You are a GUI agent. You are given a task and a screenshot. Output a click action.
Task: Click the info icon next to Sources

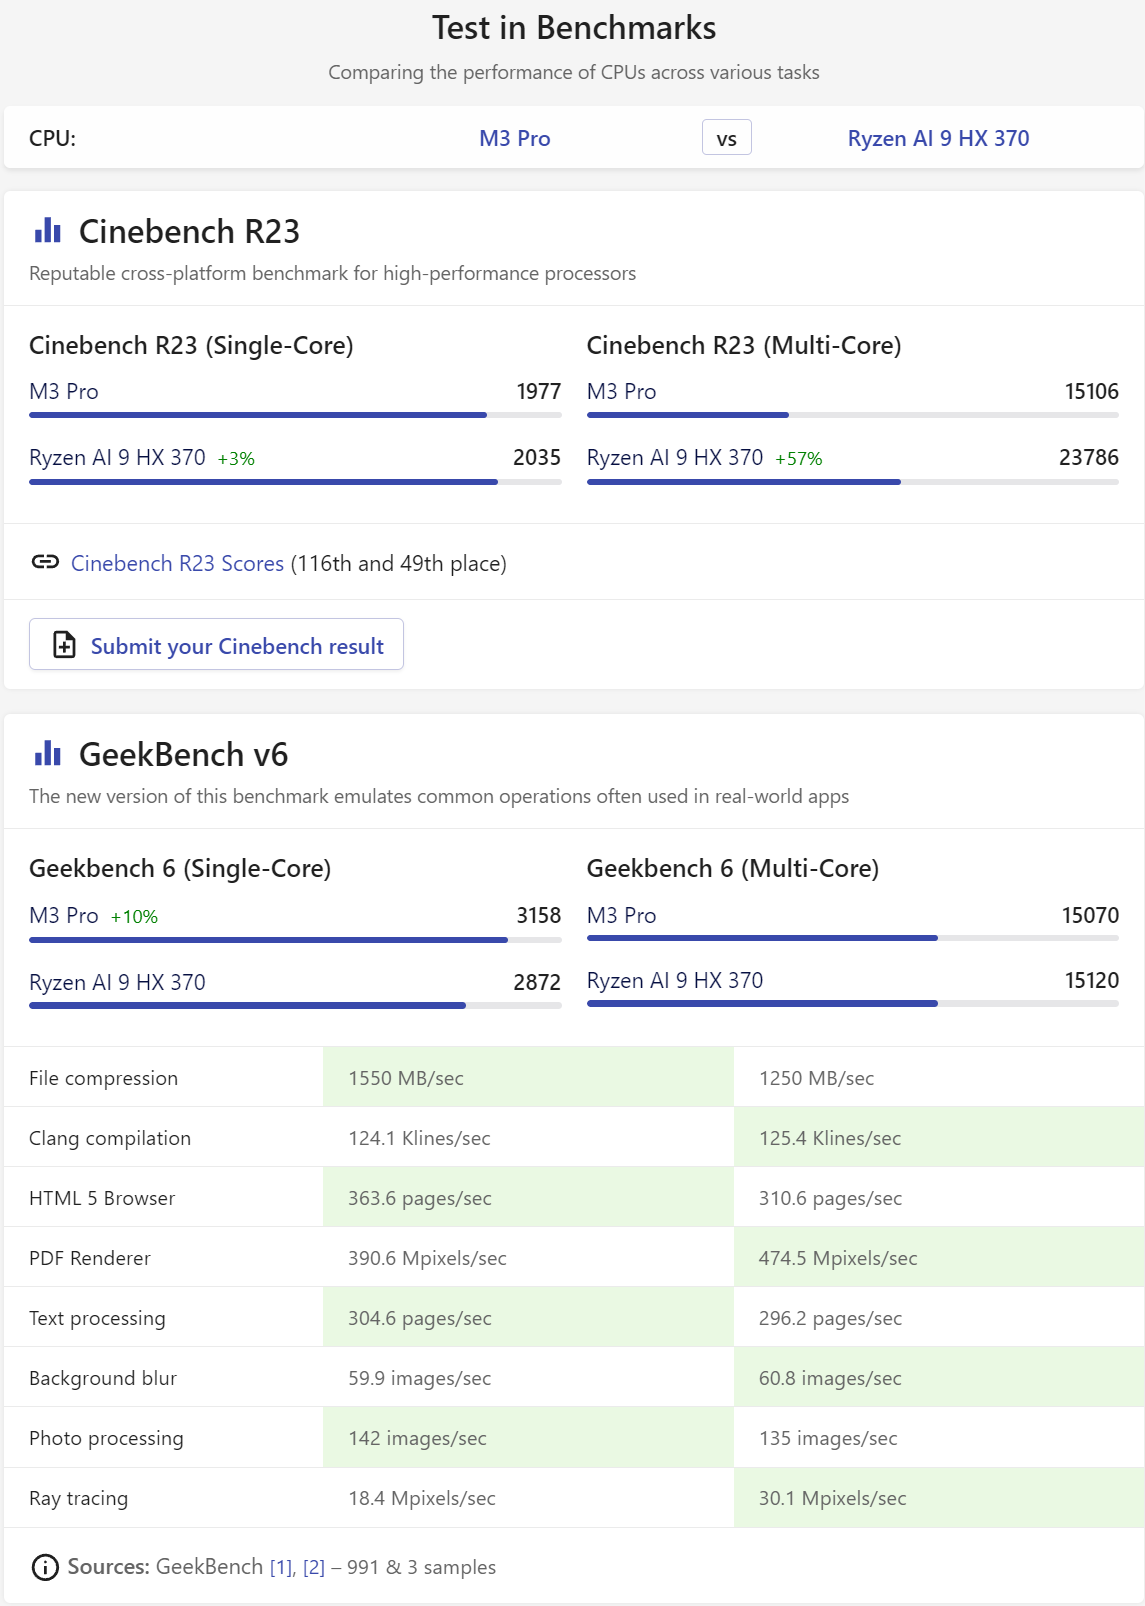click(45, 1567)
